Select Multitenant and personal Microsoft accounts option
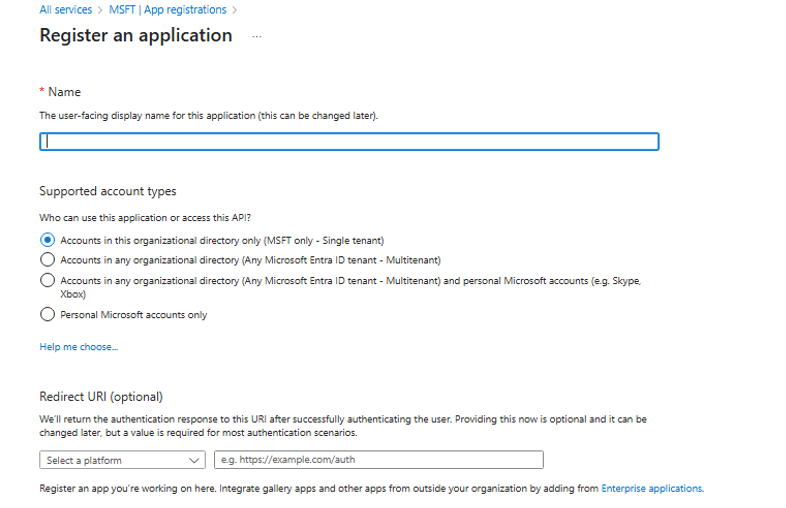 47,281
